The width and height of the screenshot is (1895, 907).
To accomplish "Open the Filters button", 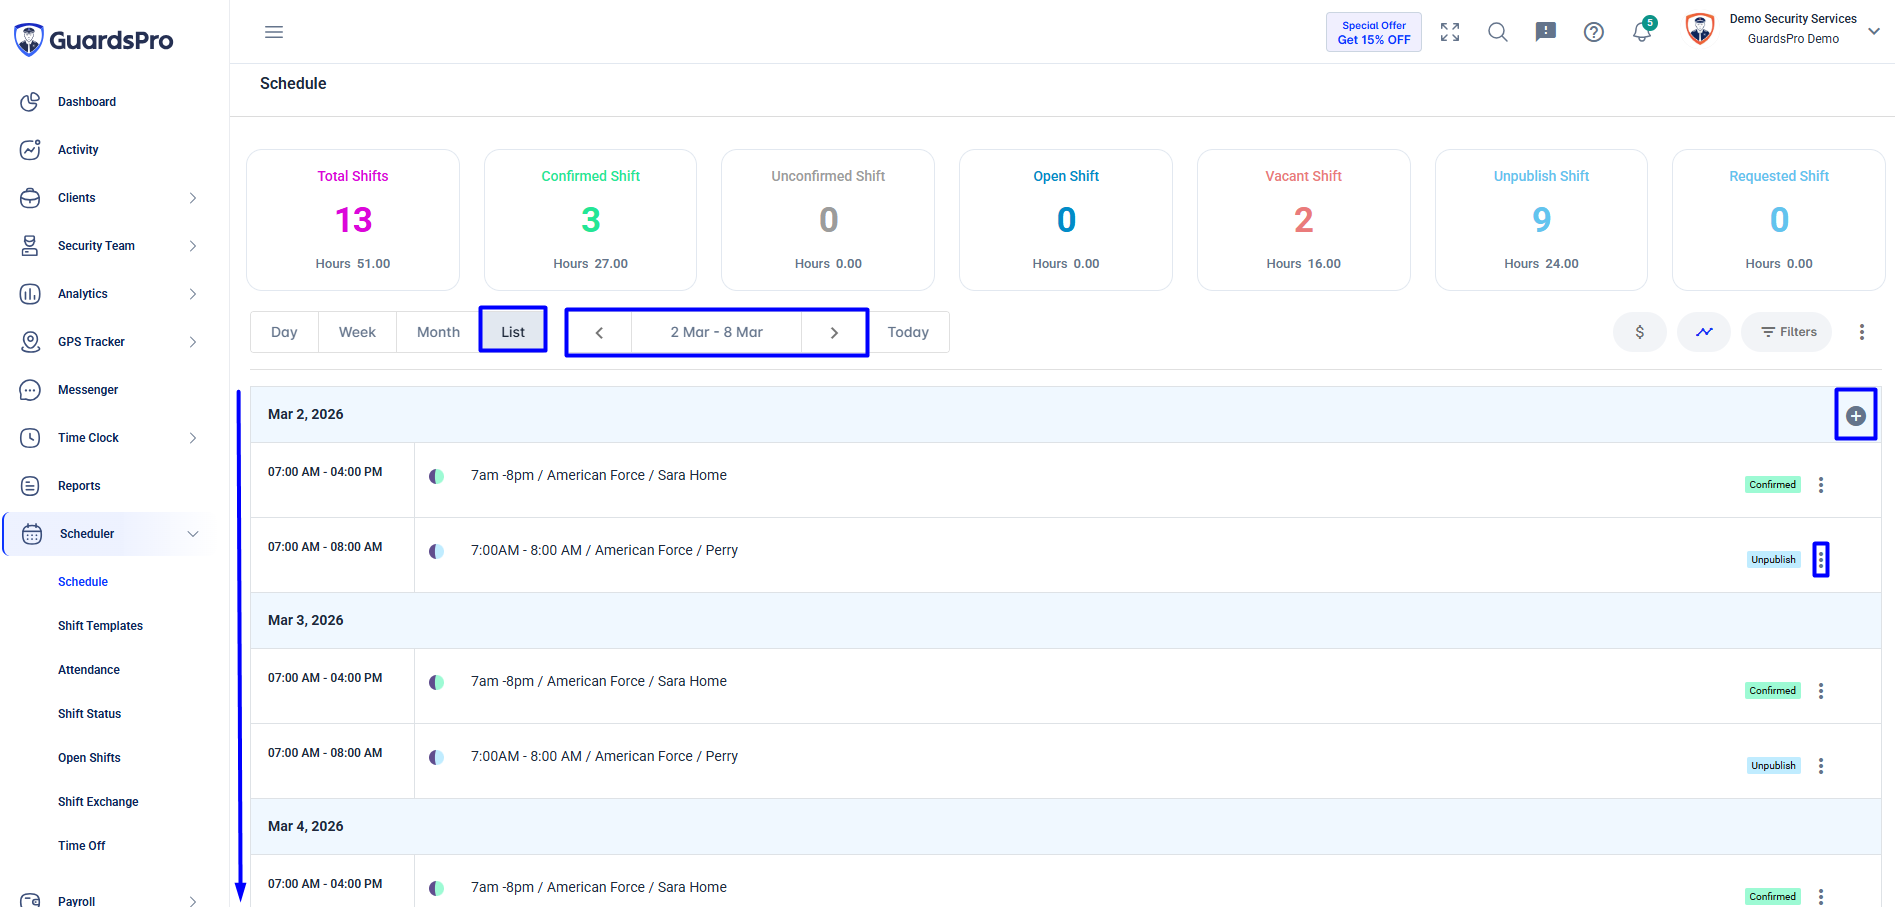I will pyautogui.click(x=1787, y=332).
